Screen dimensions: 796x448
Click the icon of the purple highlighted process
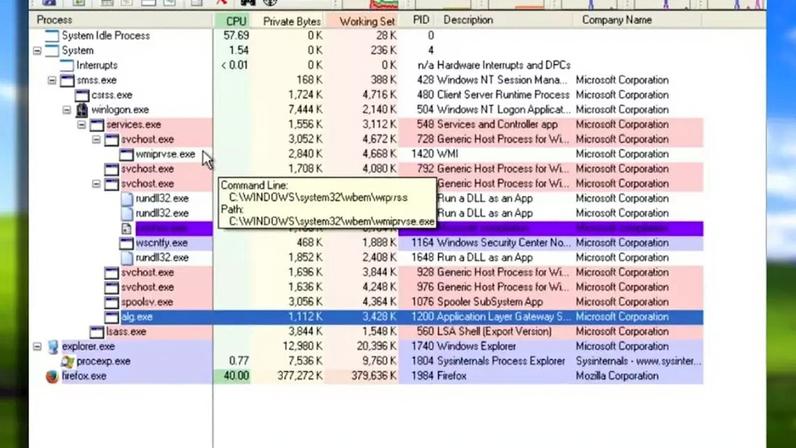tap(126, 229)
